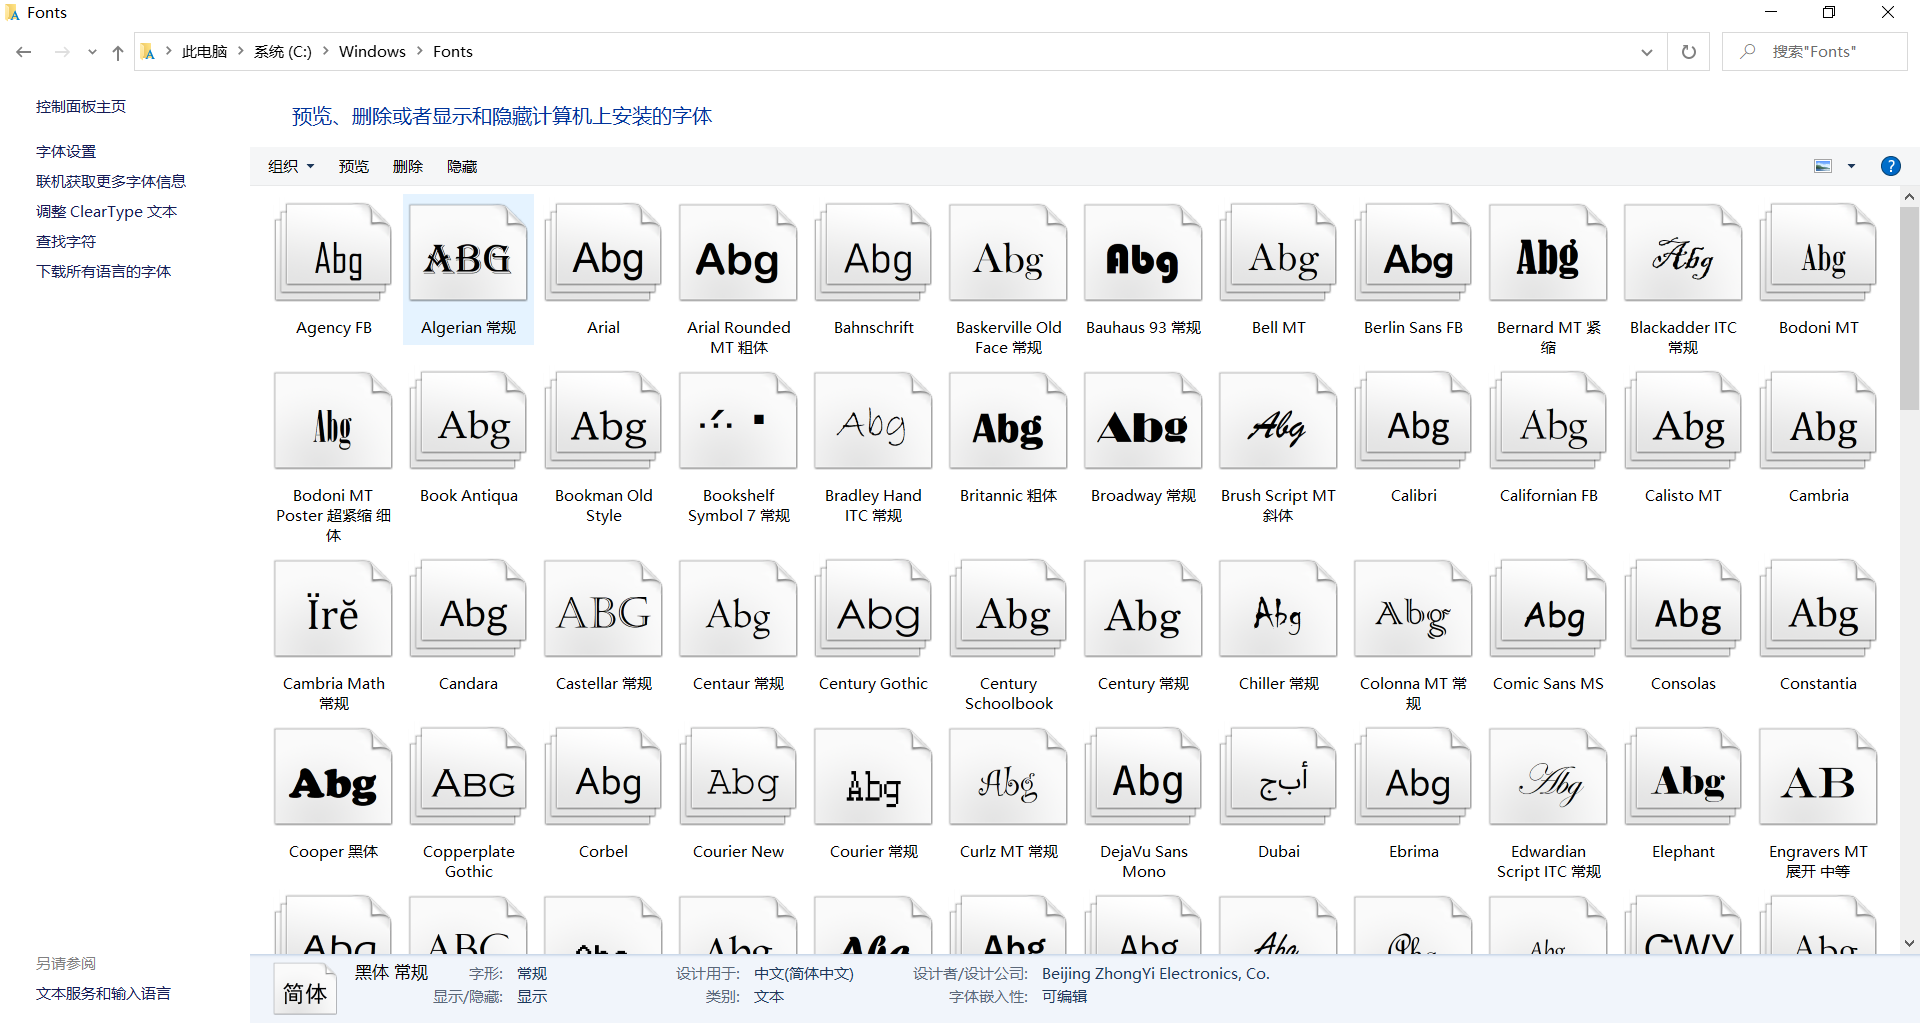Select the Courier New font icon
1920x1023 pixels.
[x=738, y=777]
